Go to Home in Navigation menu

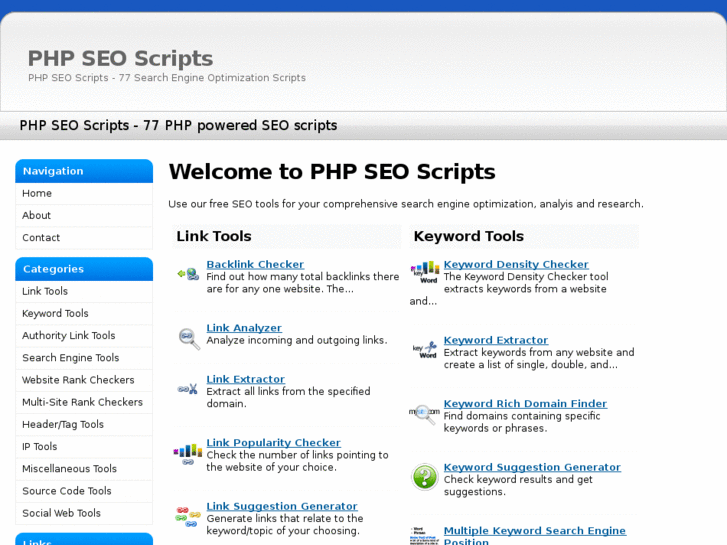pos(84,193)
